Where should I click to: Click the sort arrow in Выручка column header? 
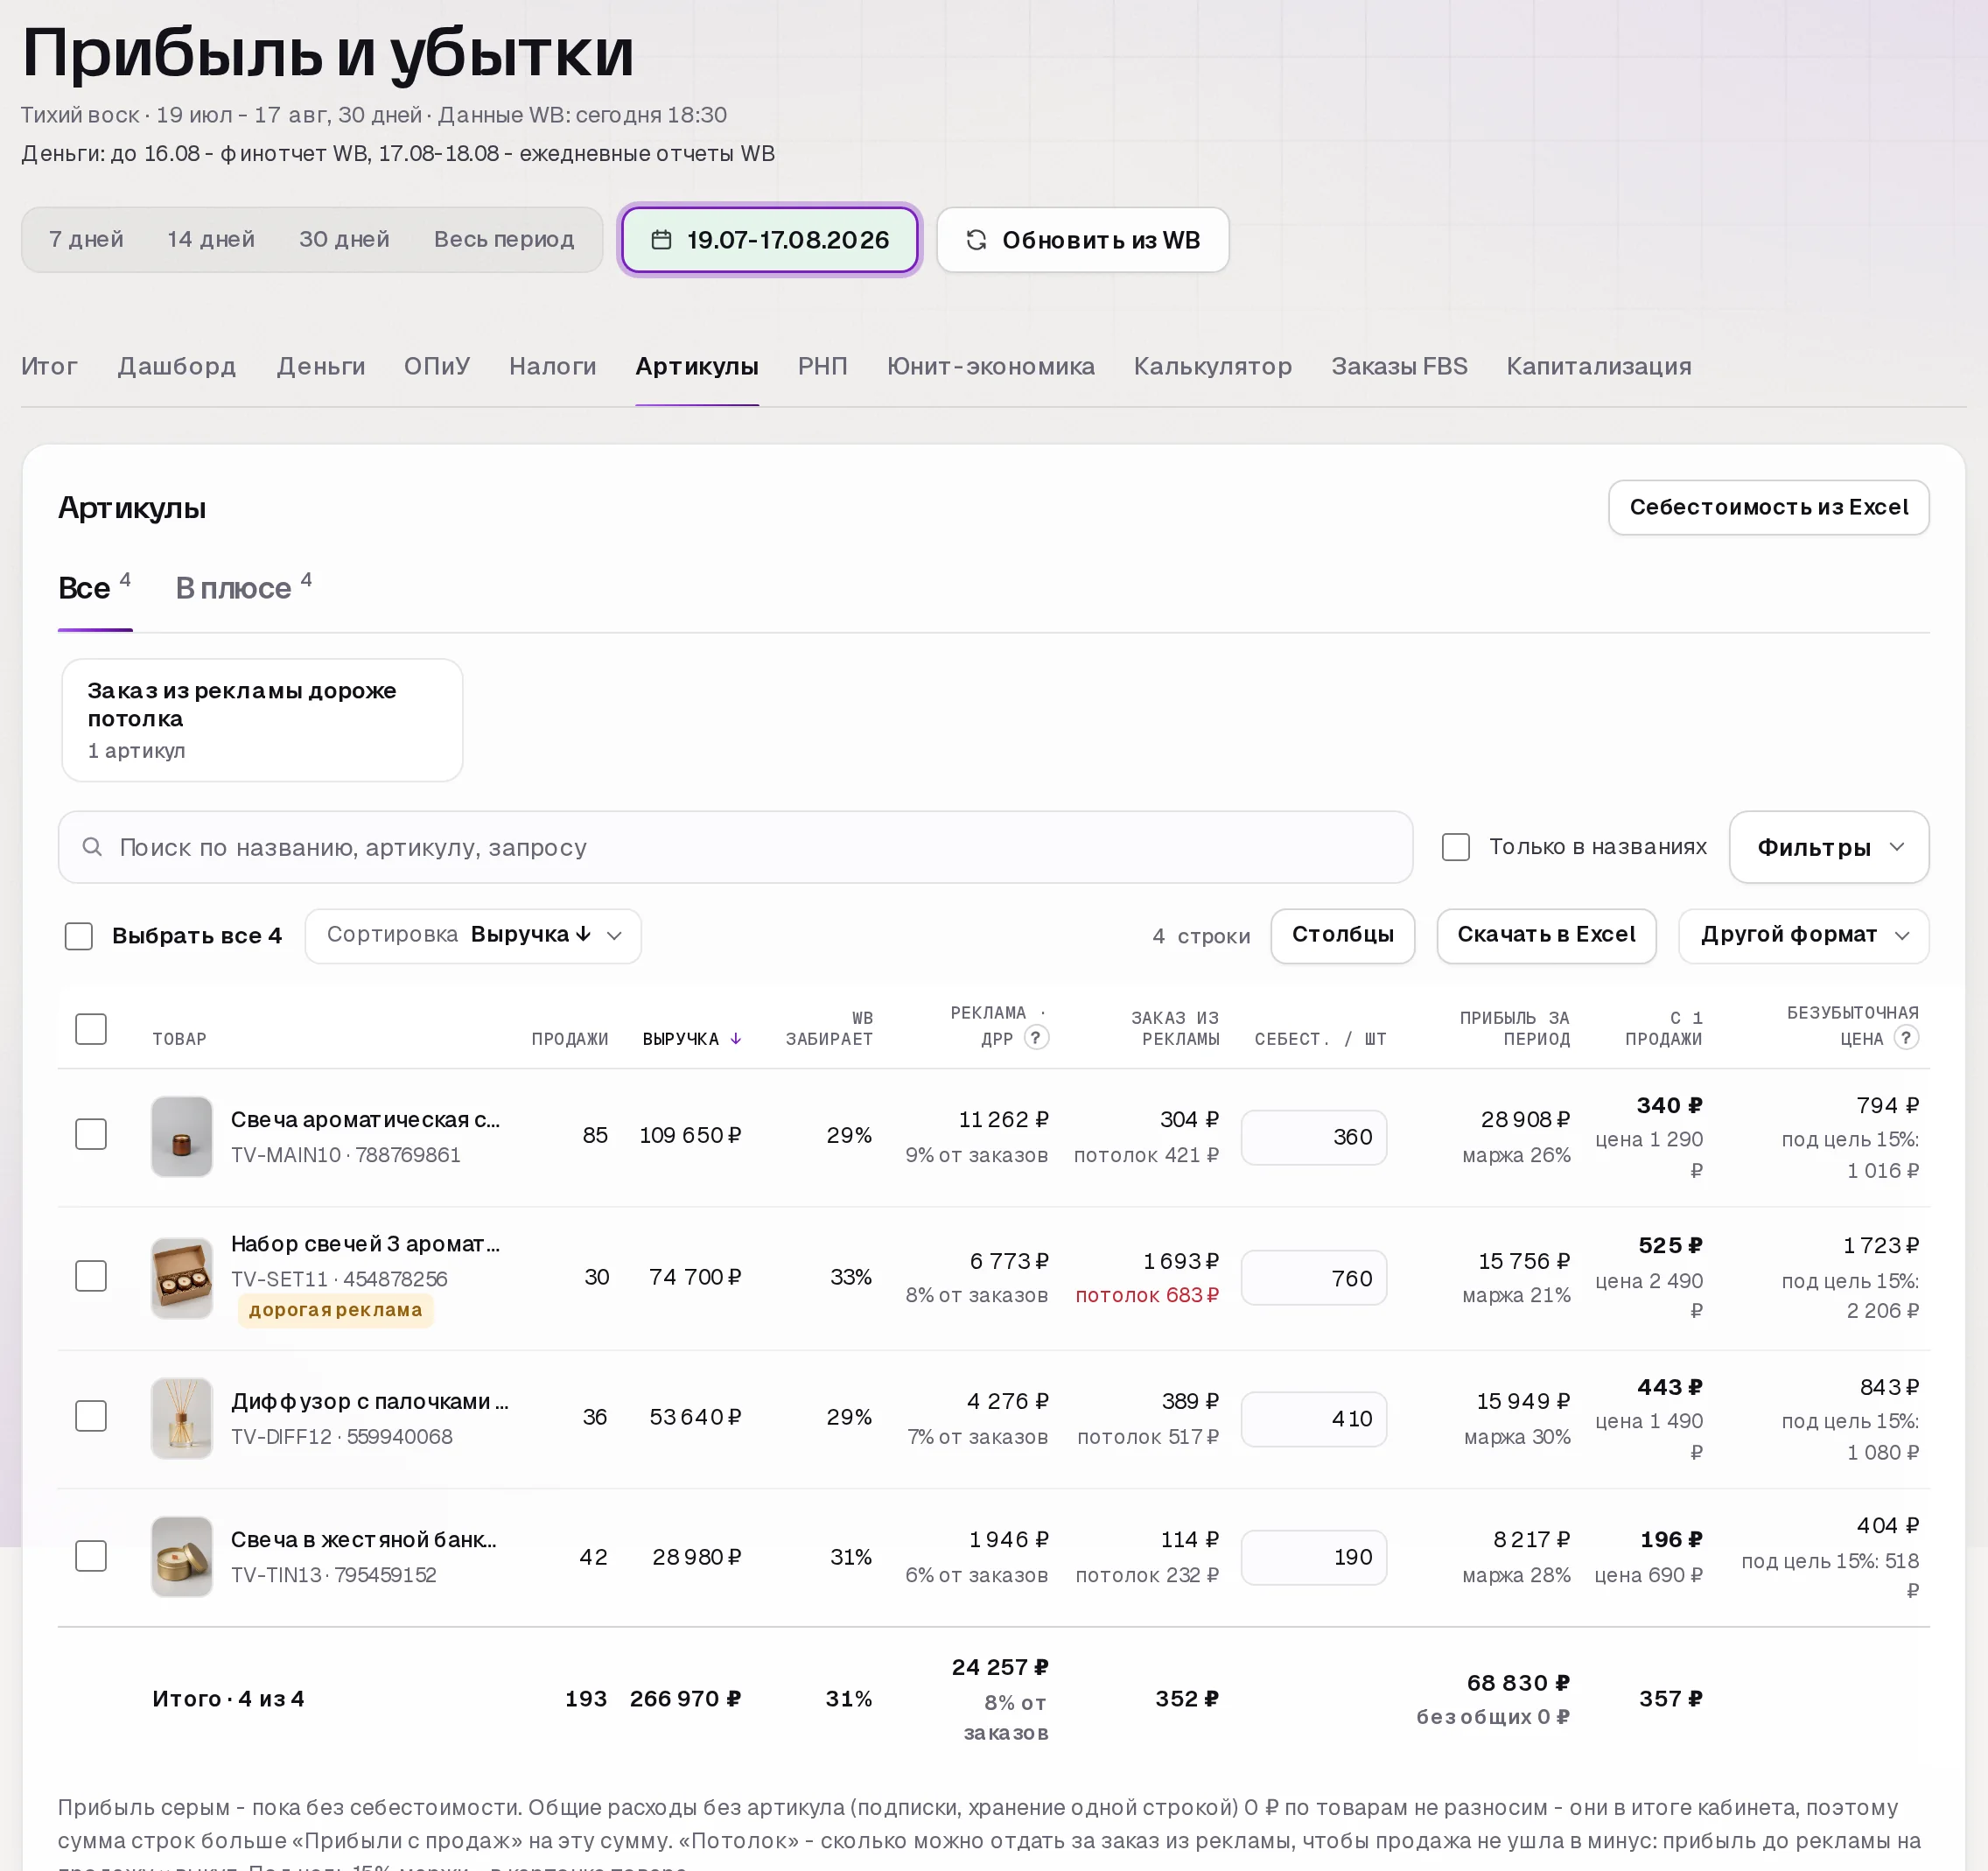click(x=736, y=1039)
